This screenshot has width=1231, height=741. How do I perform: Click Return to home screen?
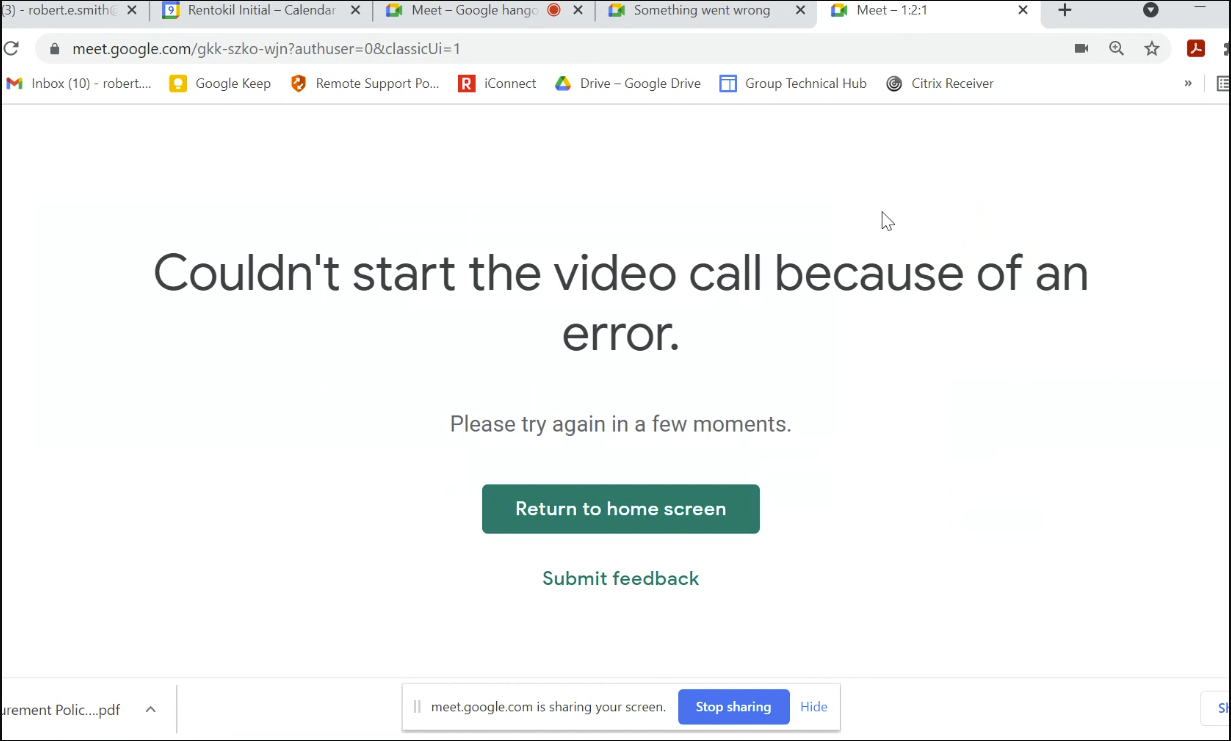click(x=620, y=508)
